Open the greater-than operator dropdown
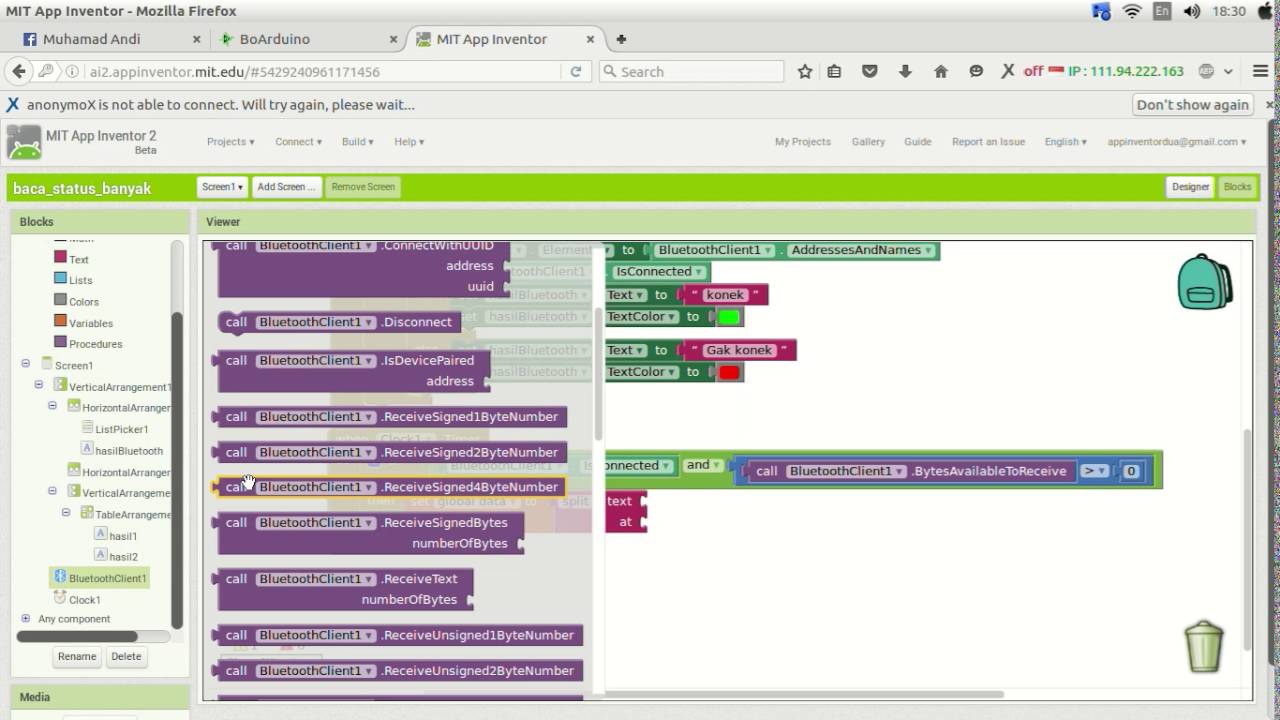 (x=1094, y=471)
